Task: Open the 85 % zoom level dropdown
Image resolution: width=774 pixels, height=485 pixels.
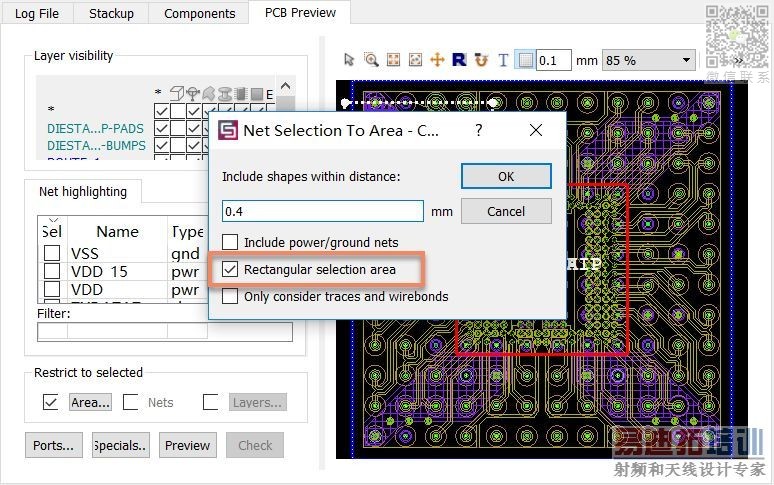Action: point(648,61)
